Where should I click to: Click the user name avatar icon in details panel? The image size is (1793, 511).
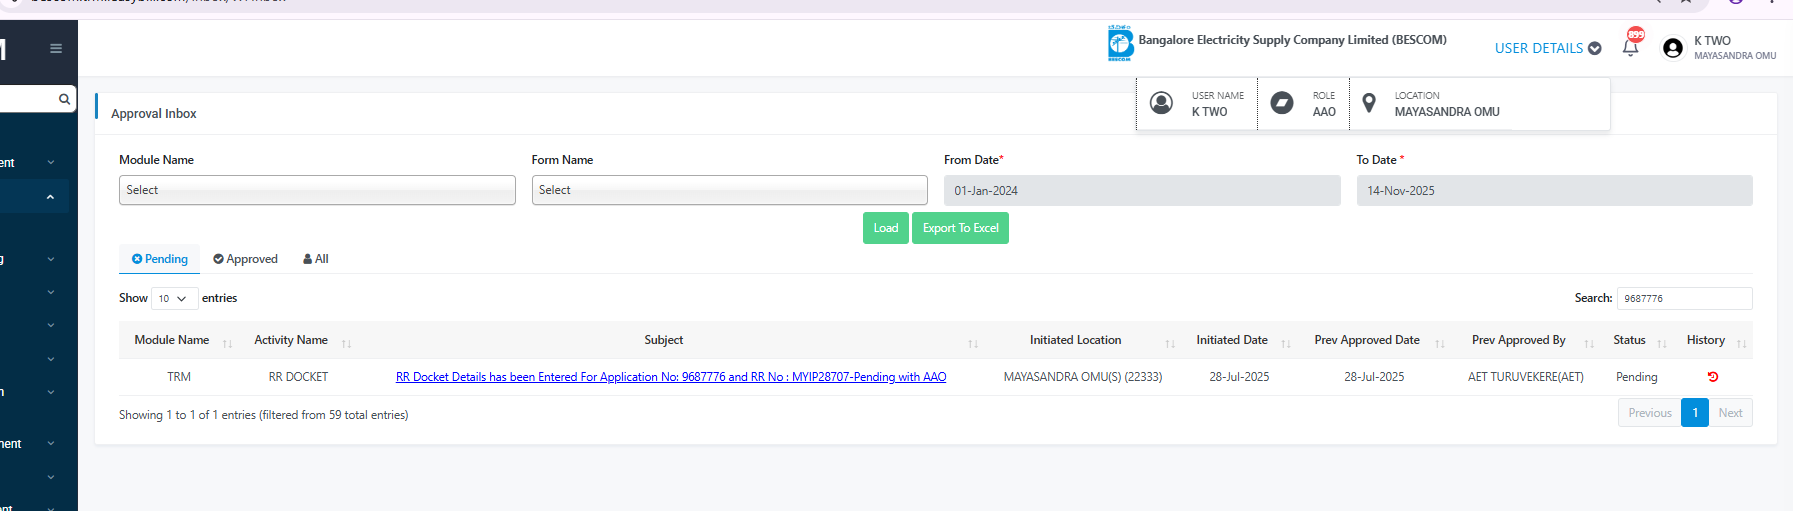tap(1161, 102)
